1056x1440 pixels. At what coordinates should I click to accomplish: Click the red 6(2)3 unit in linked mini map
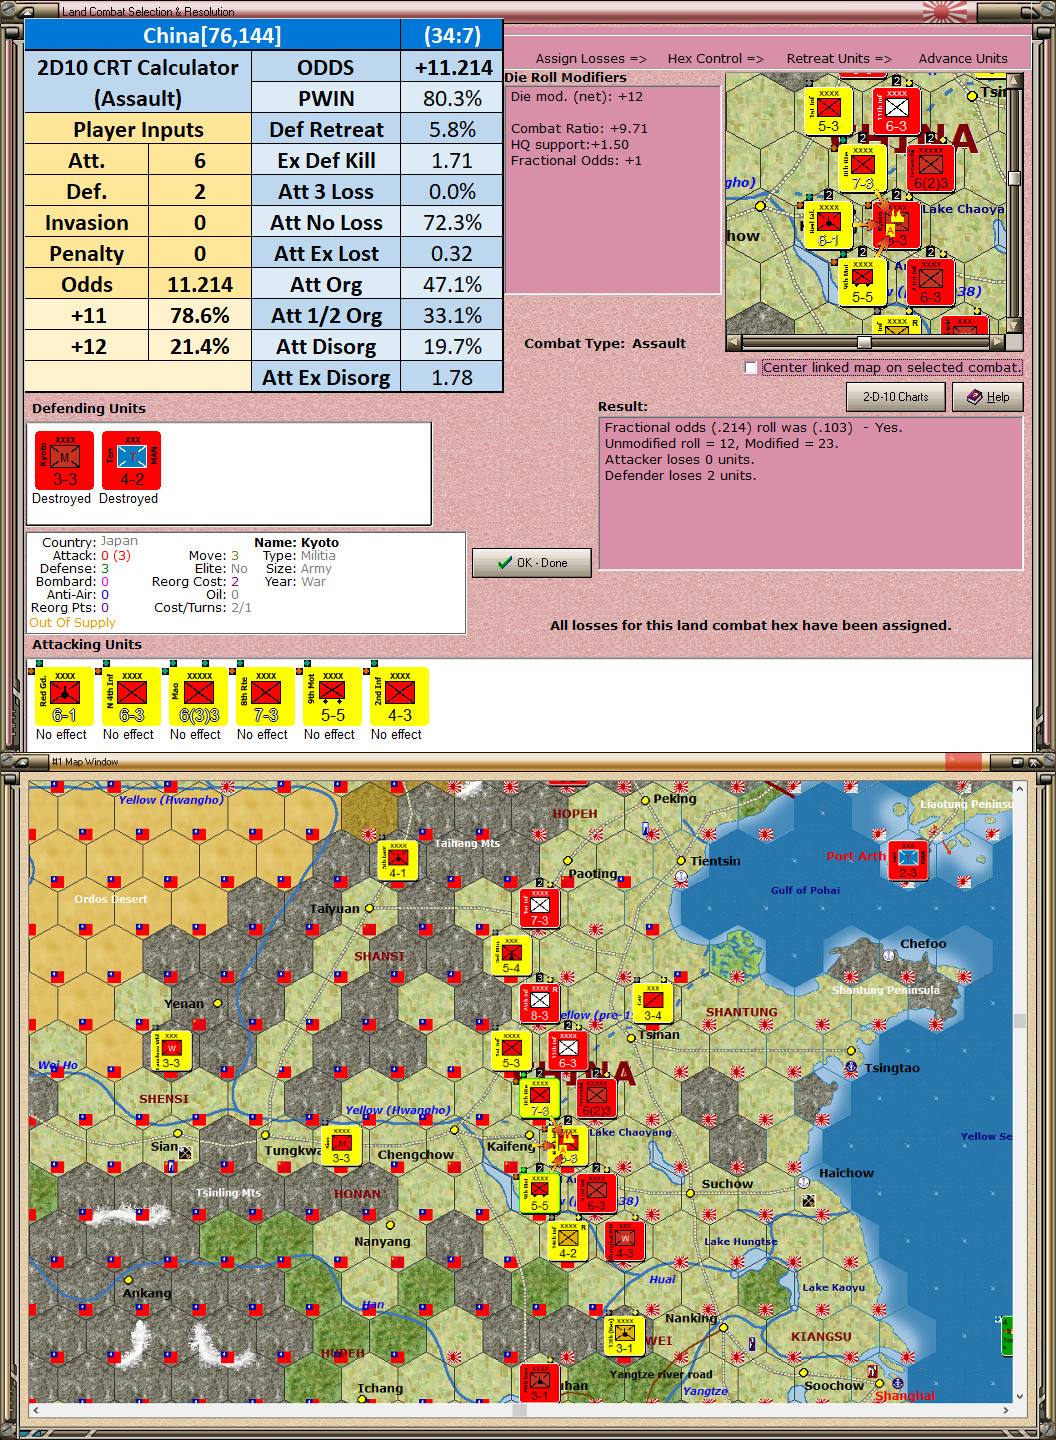930,168
